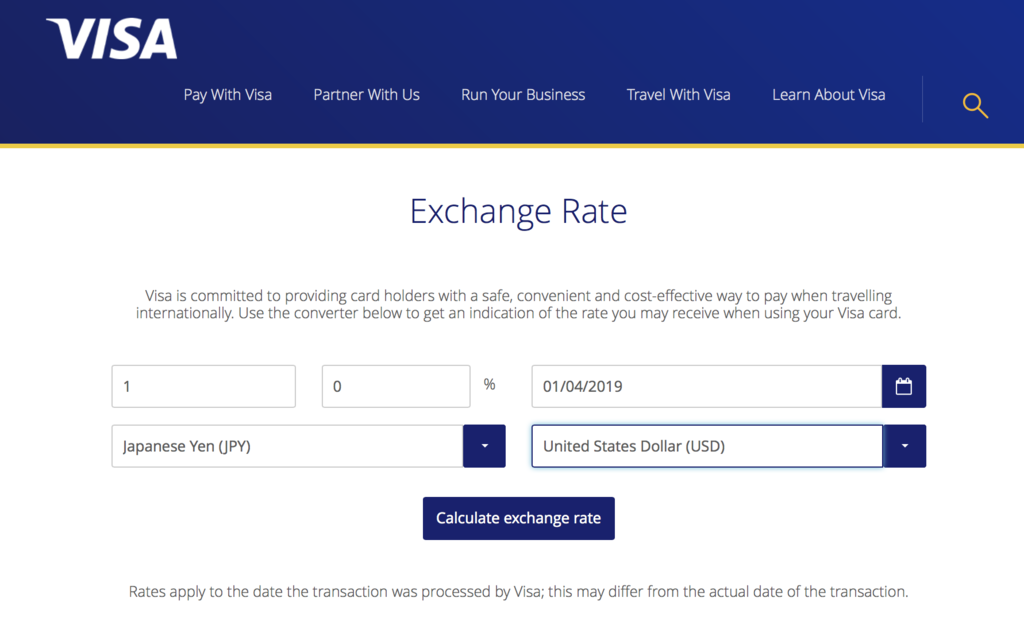Open Partner With Us menu
The width and height of the screenshot is (1024, 617).
pyautogui.click(x=366, y=95)
